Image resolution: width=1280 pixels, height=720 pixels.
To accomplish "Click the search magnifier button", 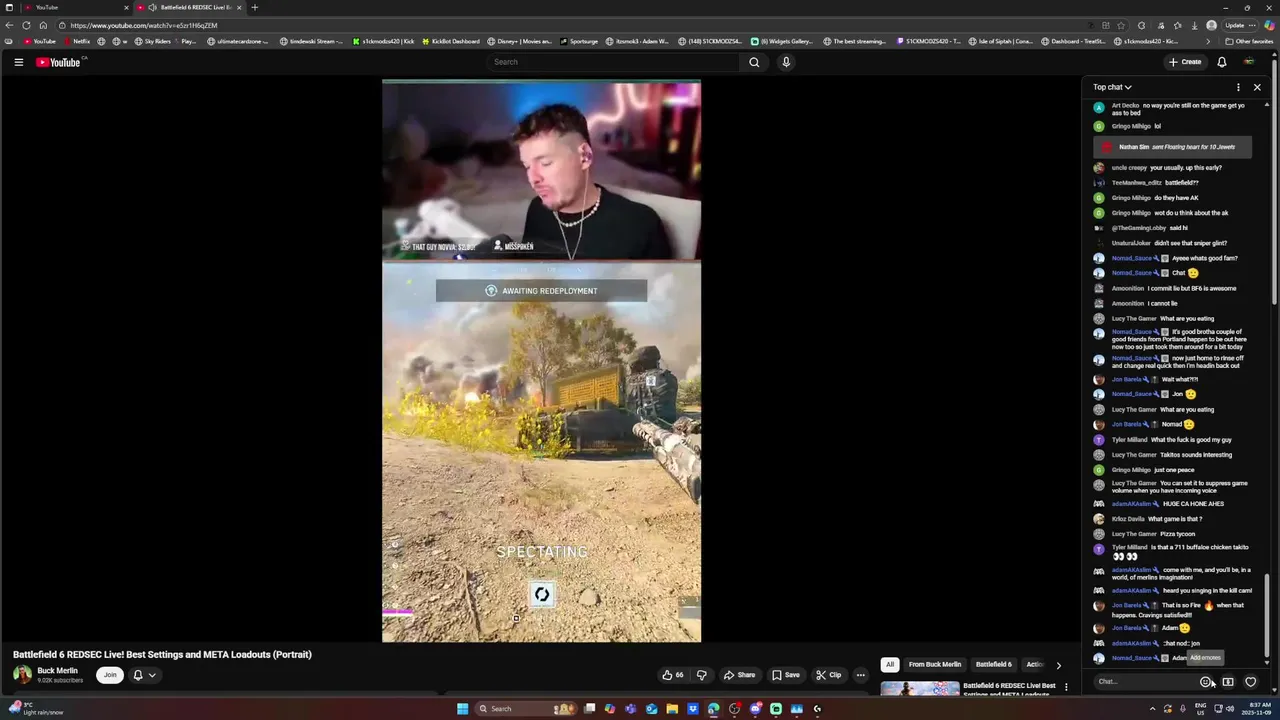I will 754,62.
